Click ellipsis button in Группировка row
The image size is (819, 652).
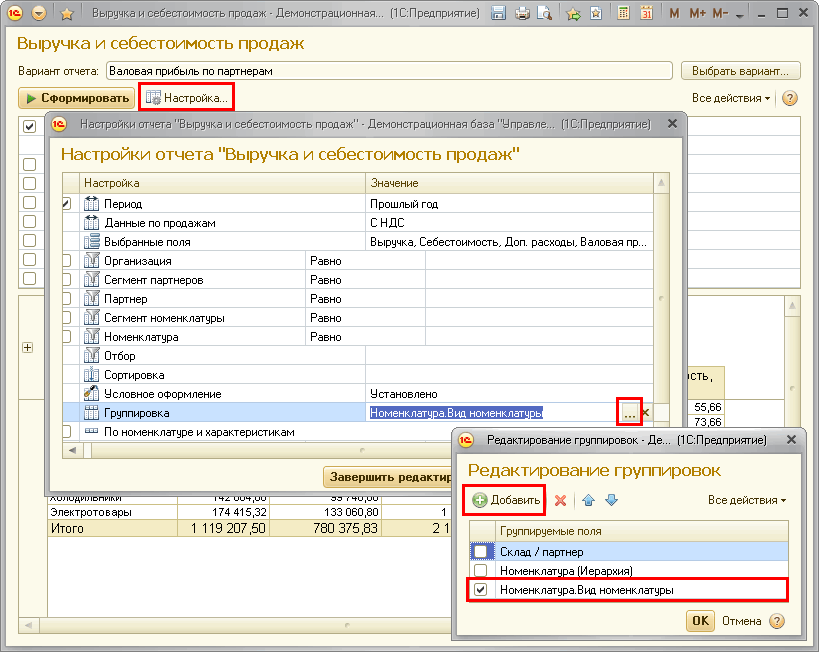(x=629, y=412)
